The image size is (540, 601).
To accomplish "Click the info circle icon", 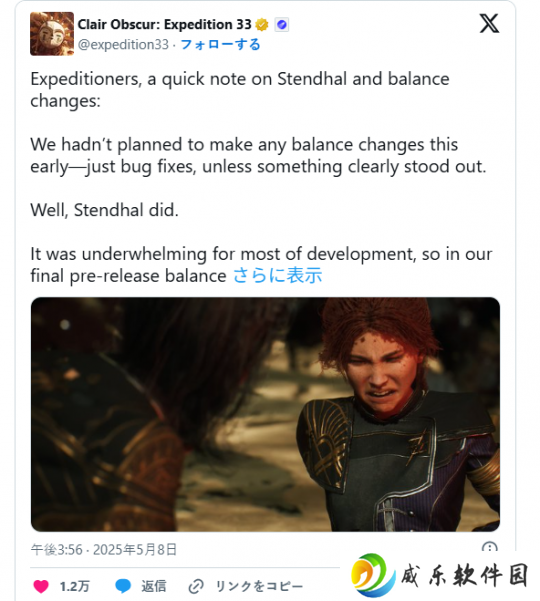I will coord(489,547).
